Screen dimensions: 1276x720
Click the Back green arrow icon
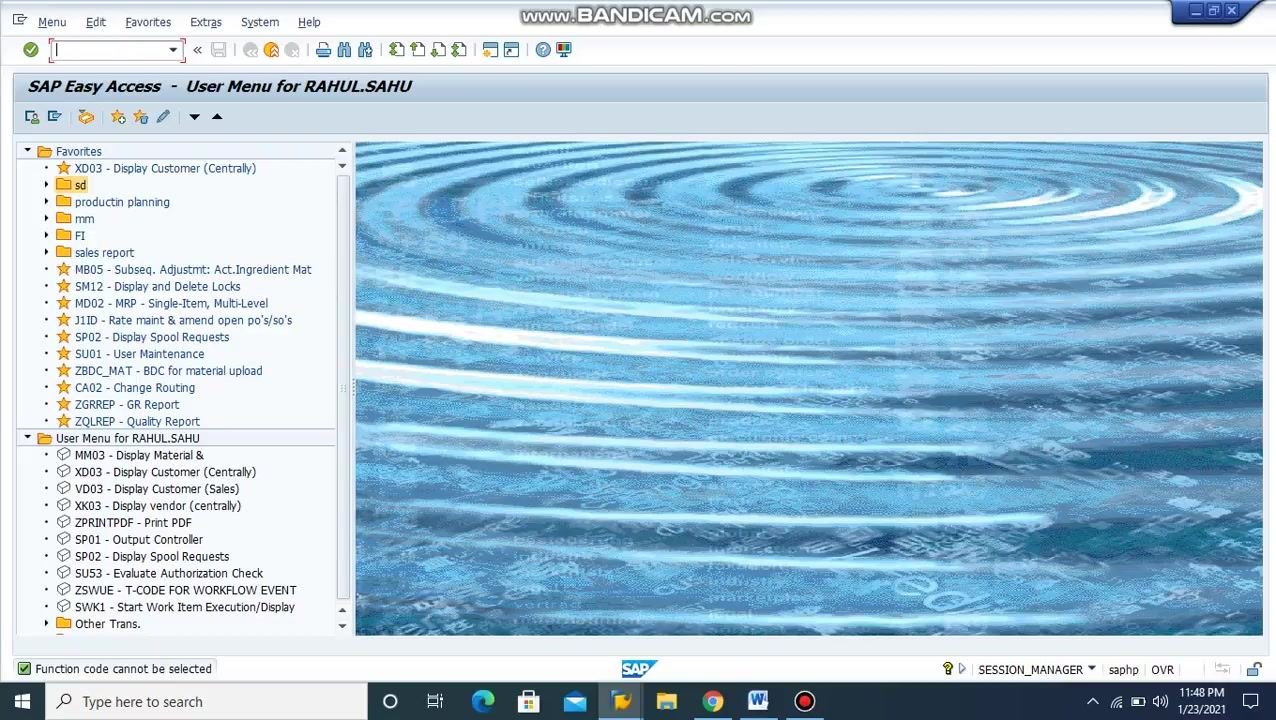pyautogui.click(x=250, y=50)
